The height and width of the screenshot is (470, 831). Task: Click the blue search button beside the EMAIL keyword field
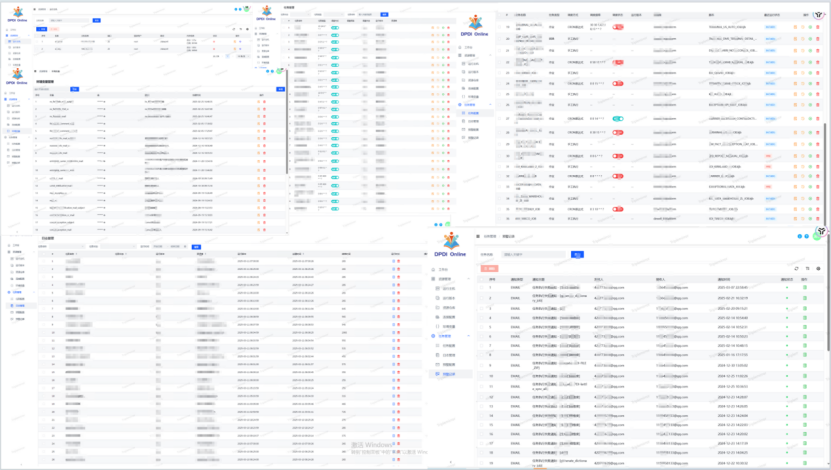pyautogui.click(x=577, y=255)
